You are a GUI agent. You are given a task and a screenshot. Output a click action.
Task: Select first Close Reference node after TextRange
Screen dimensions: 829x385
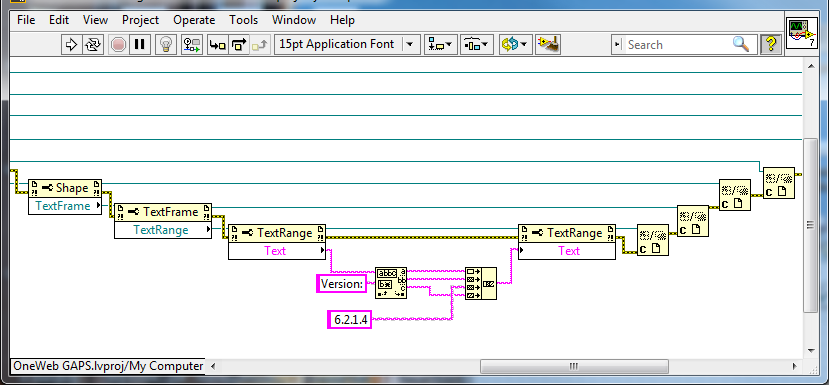[653, 240]
